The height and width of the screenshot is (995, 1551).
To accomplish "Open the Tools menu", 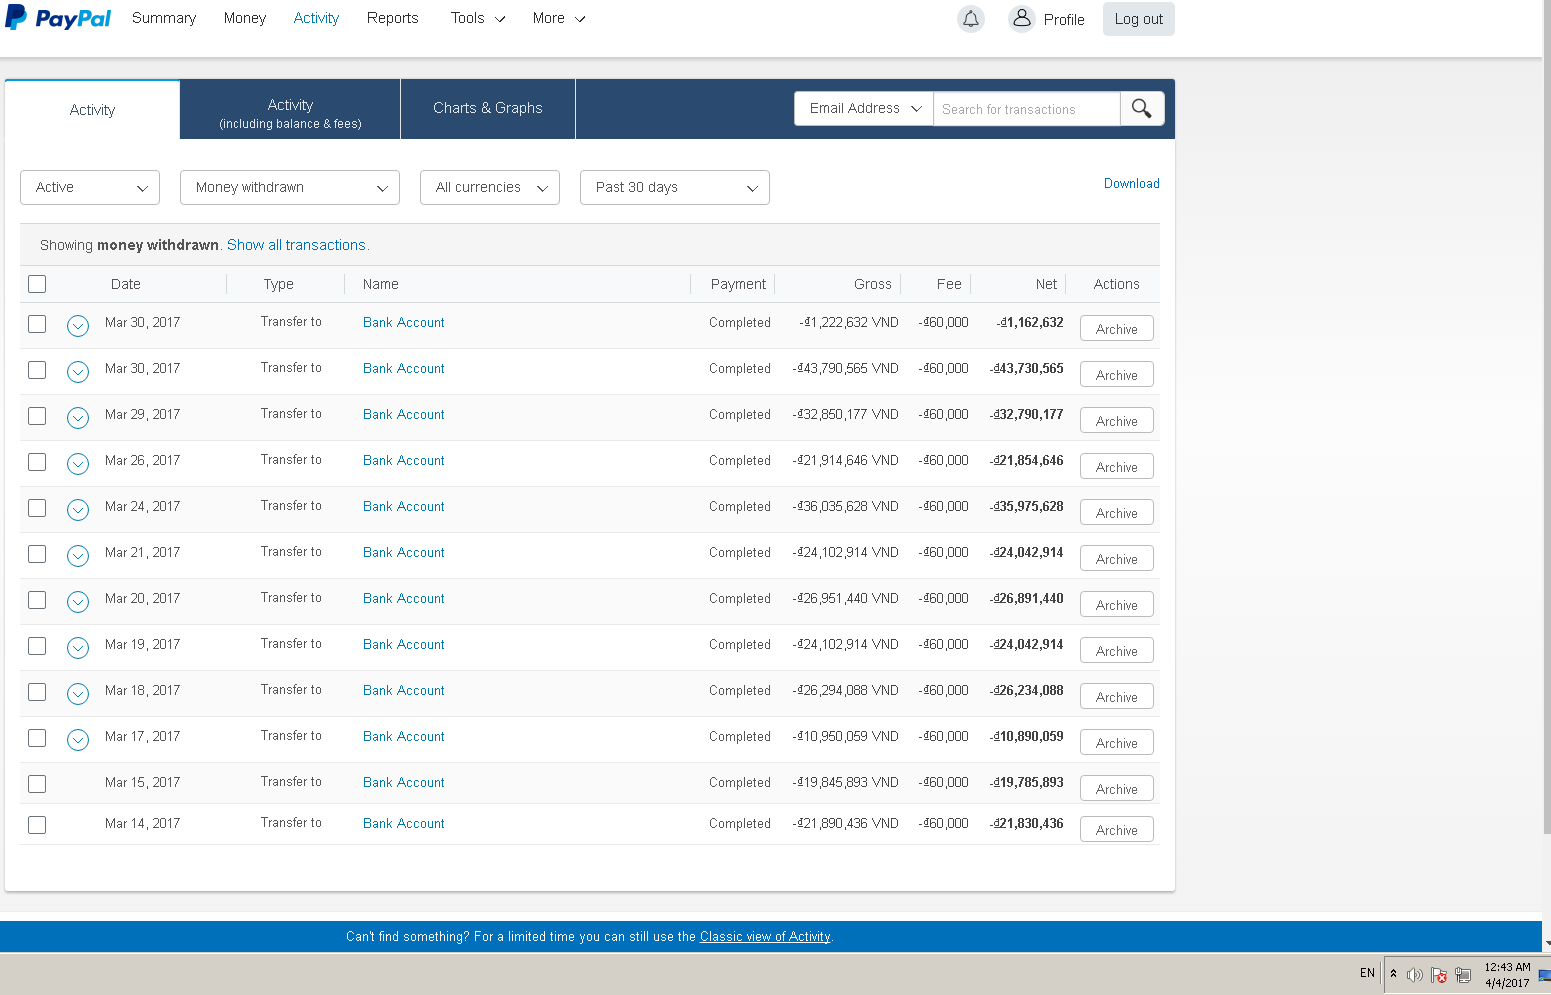I will 478,18.
